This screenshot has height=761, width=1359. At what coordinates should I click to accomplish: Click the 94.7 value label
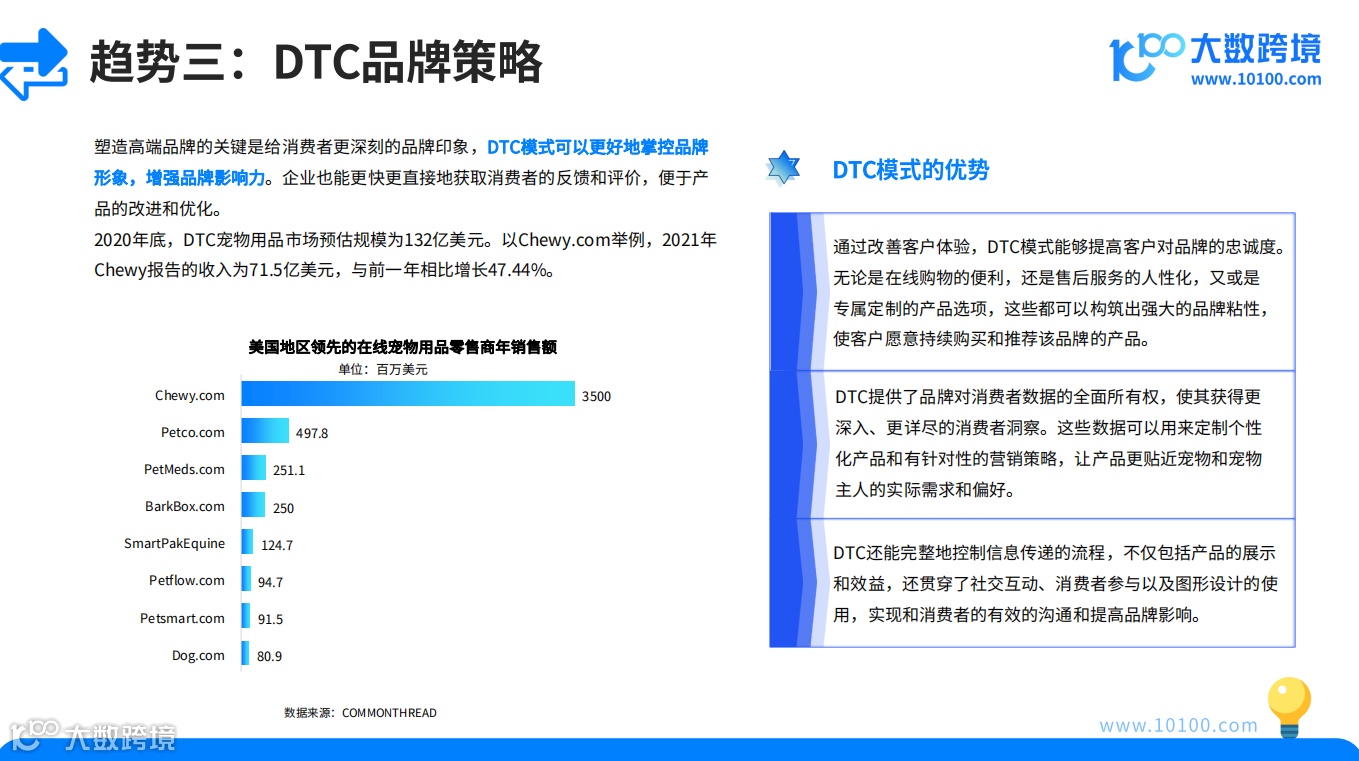270,582
